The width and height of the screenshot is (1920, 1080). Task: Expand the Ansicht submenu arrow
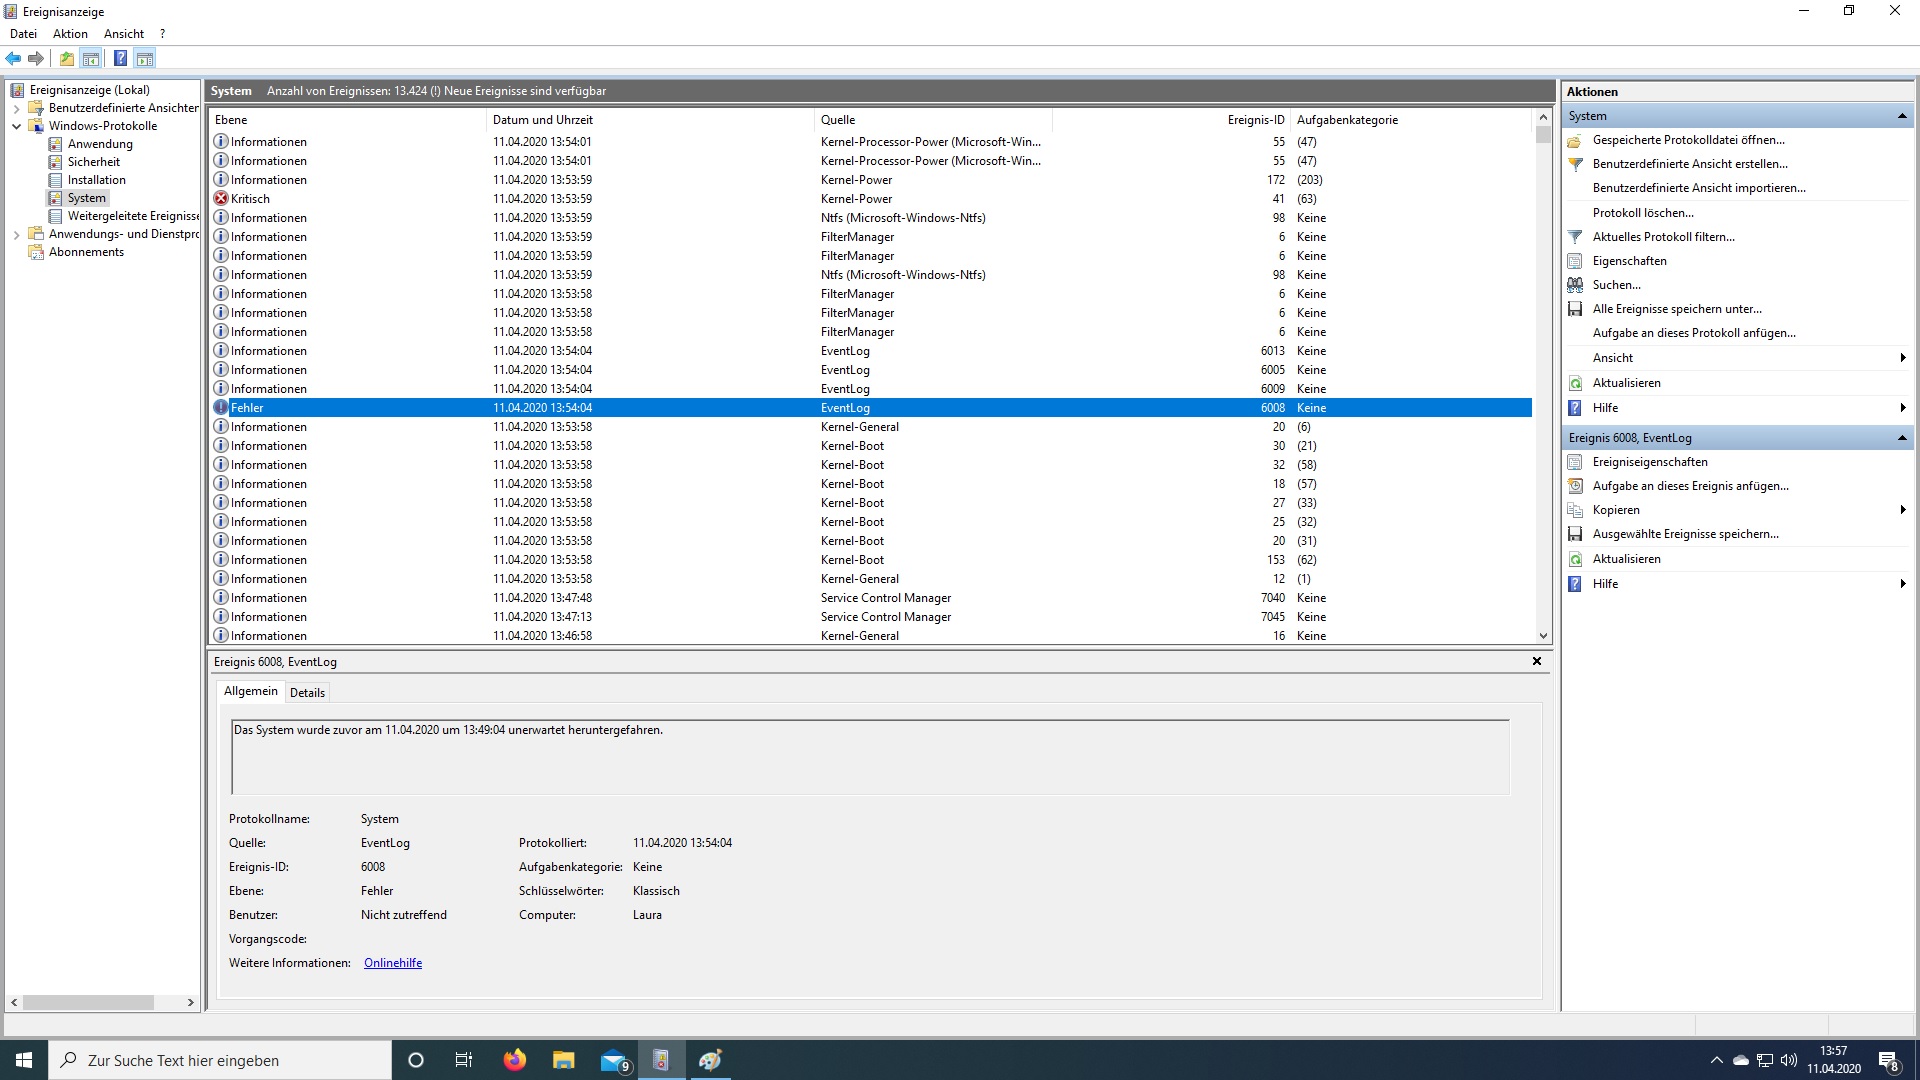1901,358
